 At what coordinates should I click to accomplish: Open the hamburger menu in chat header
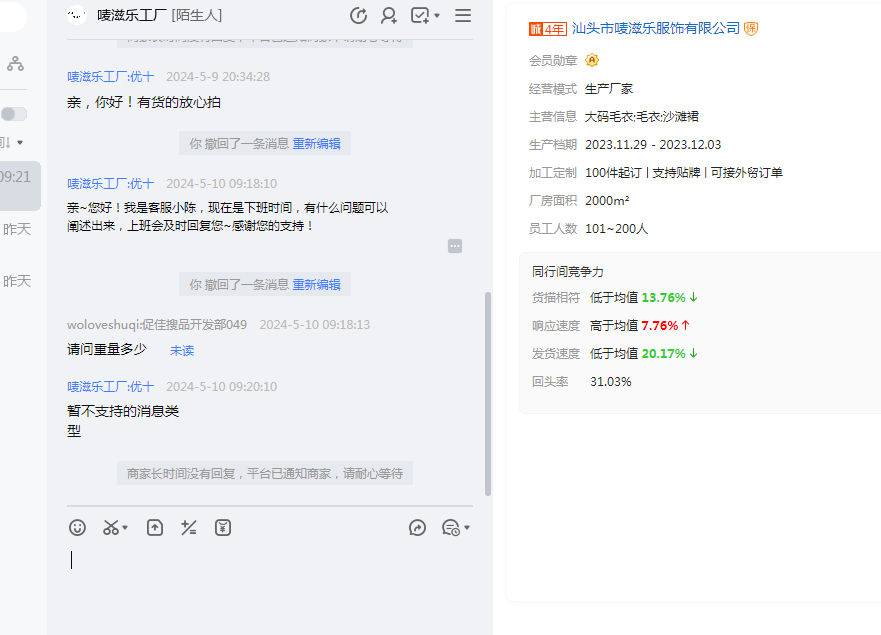pos(463,15)
